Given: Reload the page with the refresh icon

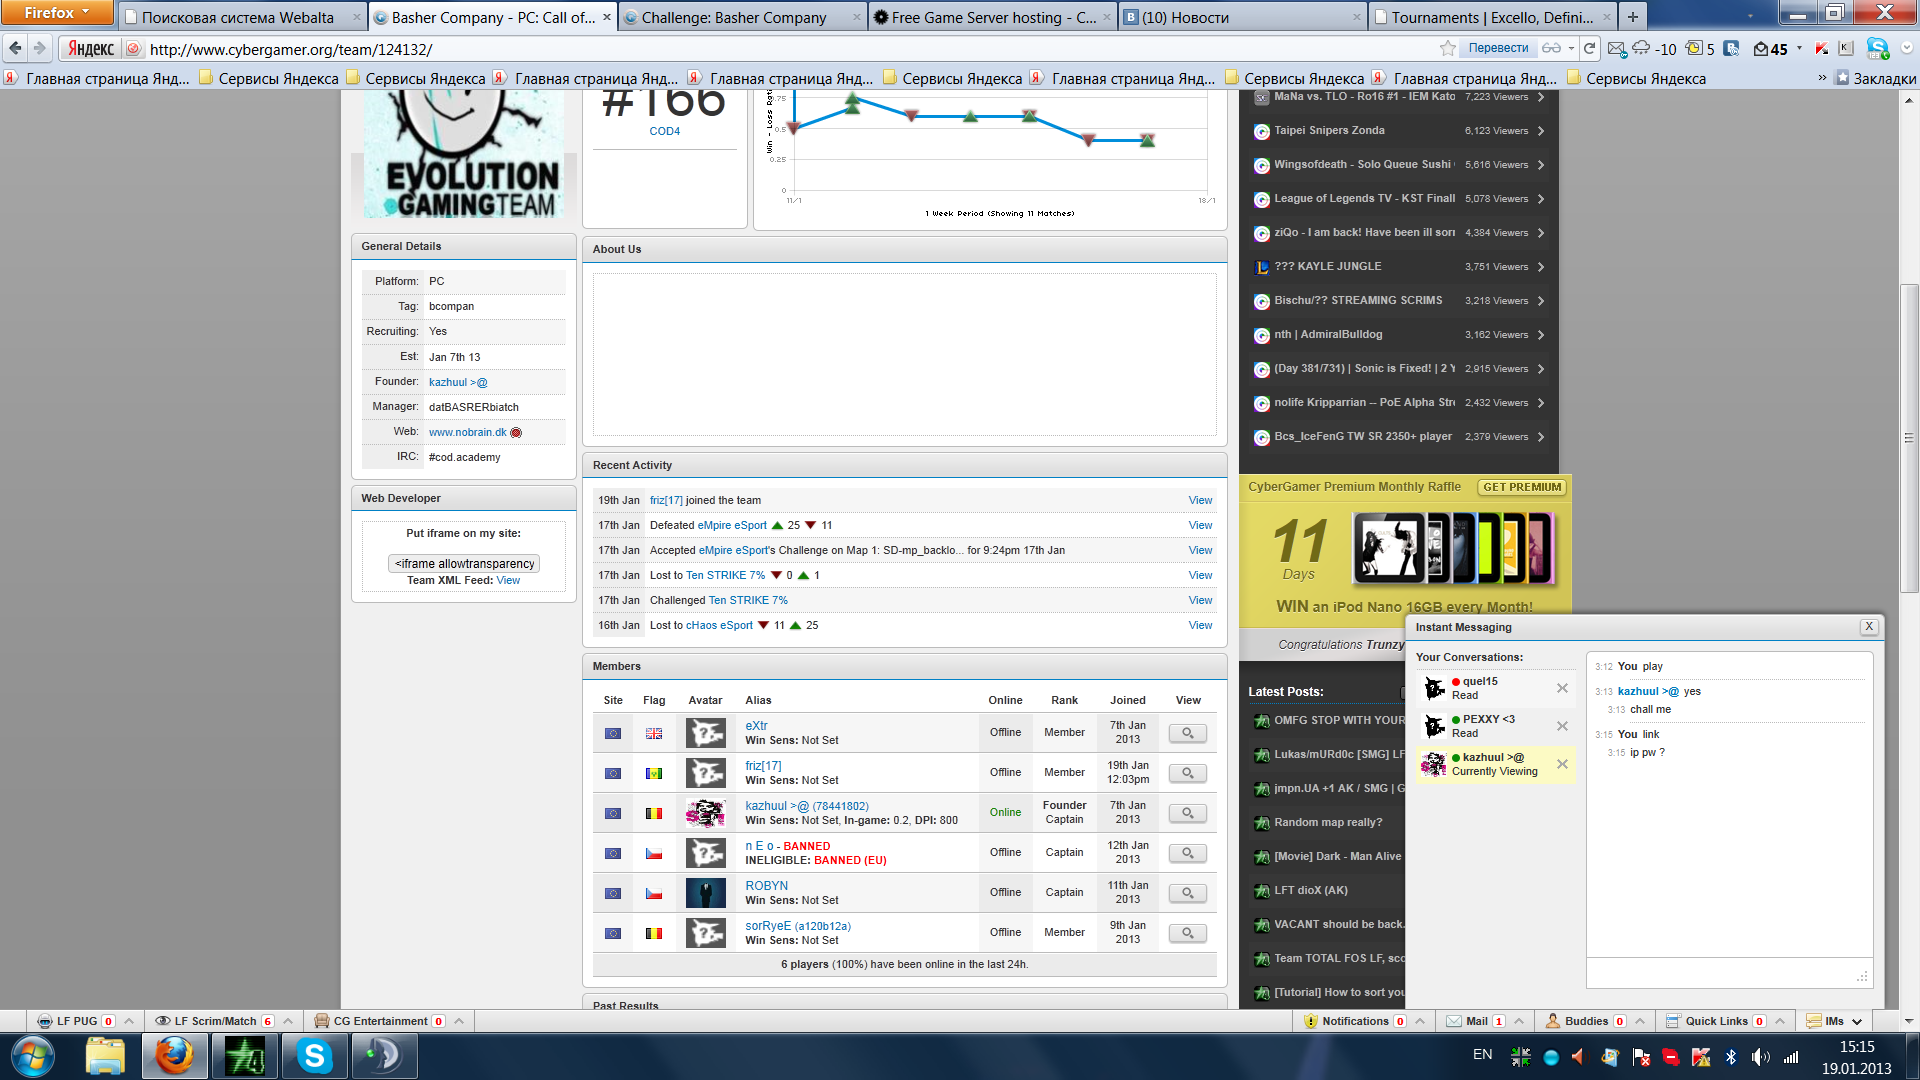Looking at the screenshot, I should pos(1589,48).
